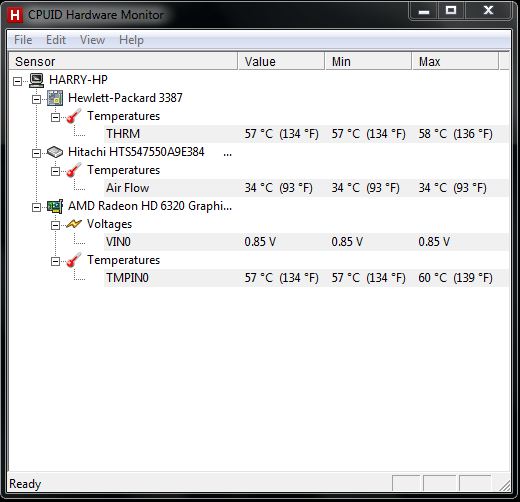Select the Voltages label
Image resolution: width=520 pixels, height=502 pixels.
pyautogui.click(x=109, y=224)
